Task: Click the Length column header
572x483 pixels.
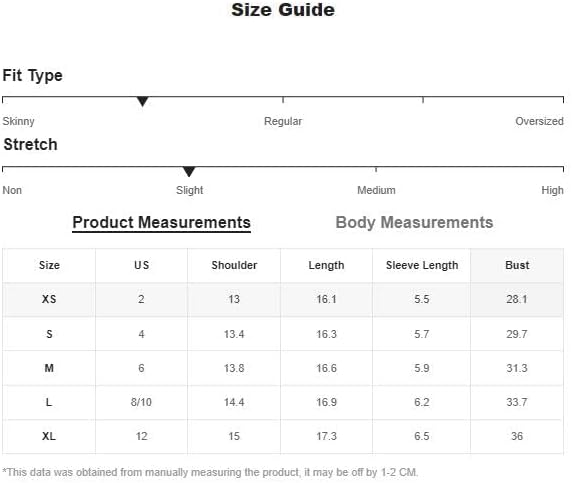Action: pos(326,265)
